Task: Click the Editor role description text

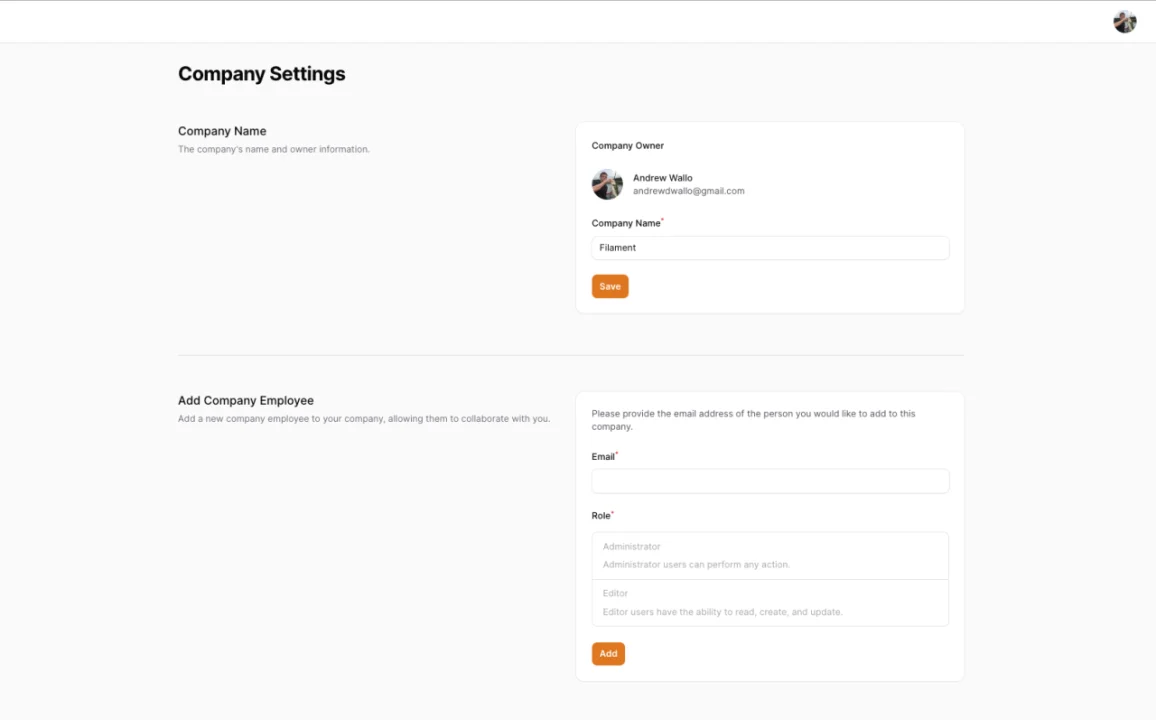Action: point(720,611)
